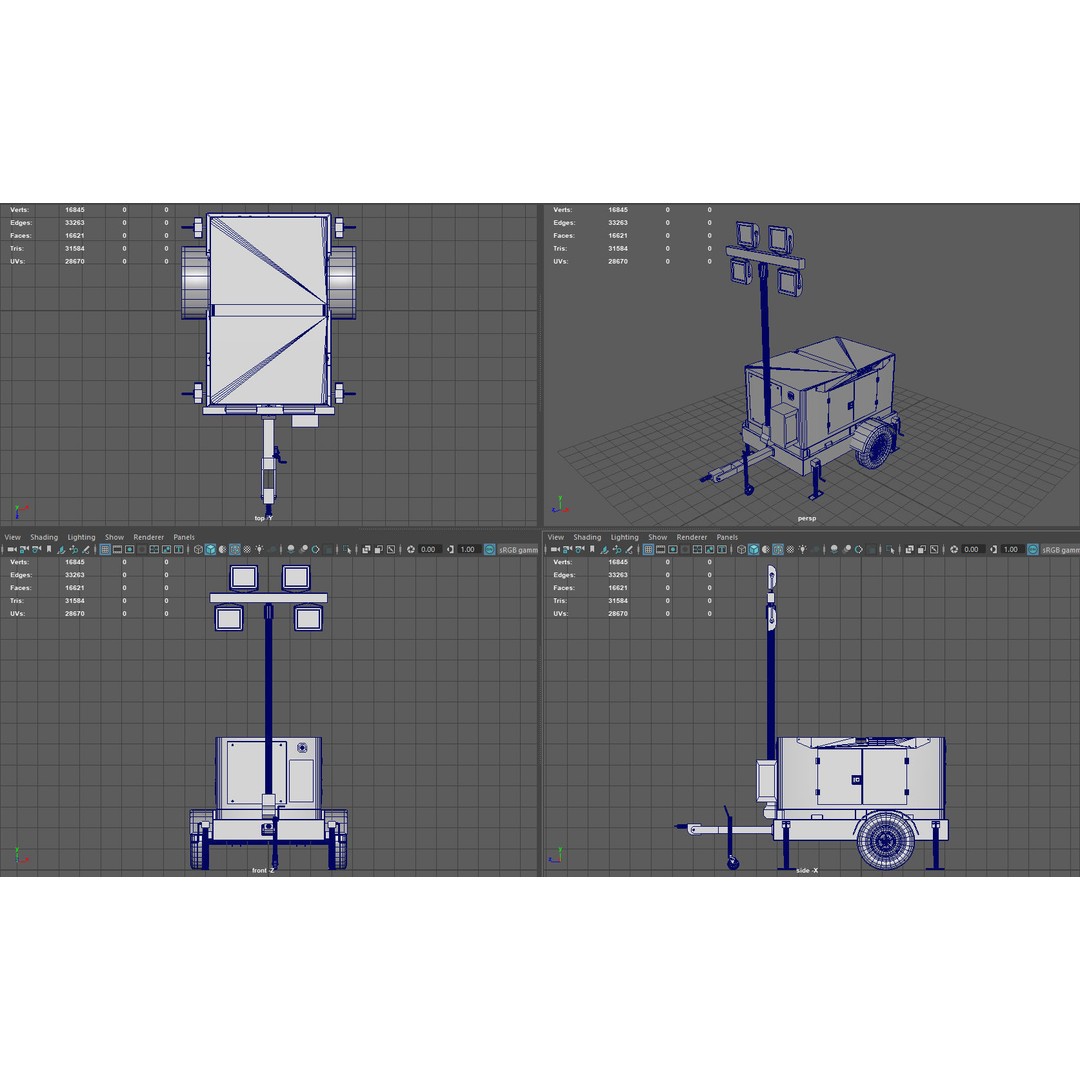Click axis orientation gizmo in persp view
The image size is (1080, 1080).
(559, 505)
